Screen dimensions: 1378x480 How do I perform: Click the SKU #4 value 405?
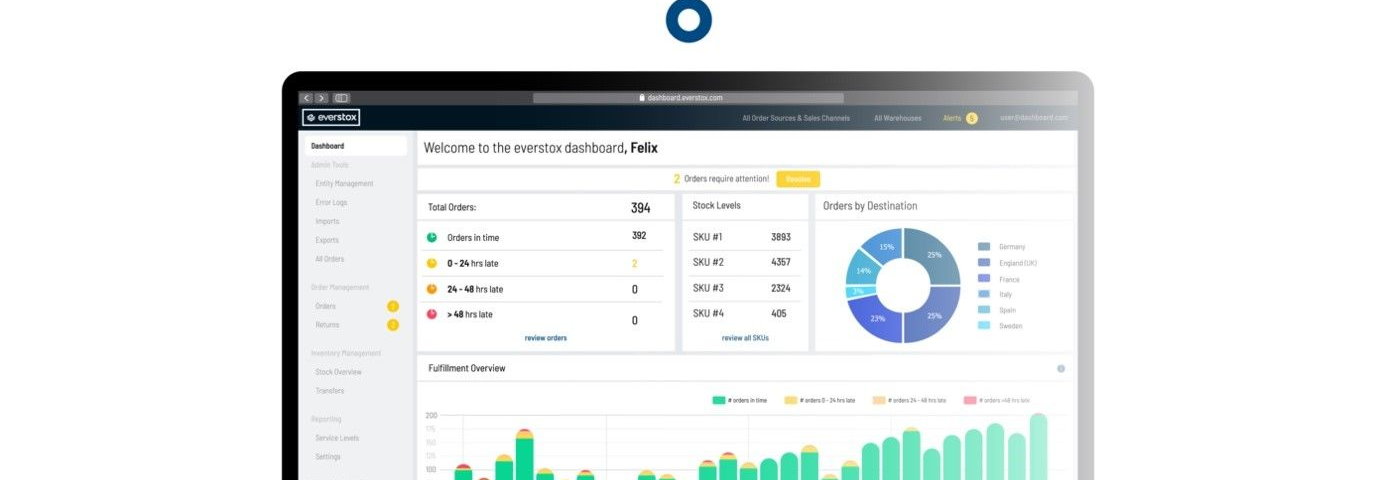779,313
